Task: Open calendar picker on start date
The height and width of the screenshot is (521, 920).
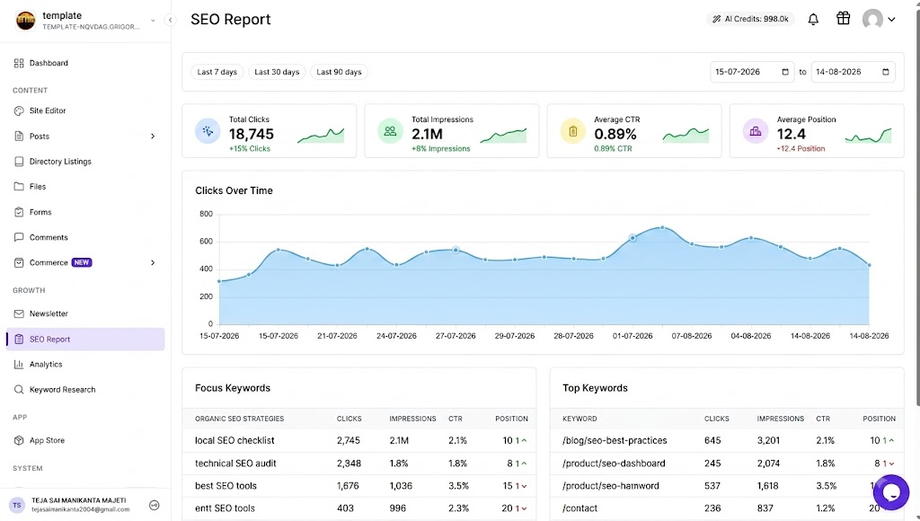Action: (x=785, y=72)
